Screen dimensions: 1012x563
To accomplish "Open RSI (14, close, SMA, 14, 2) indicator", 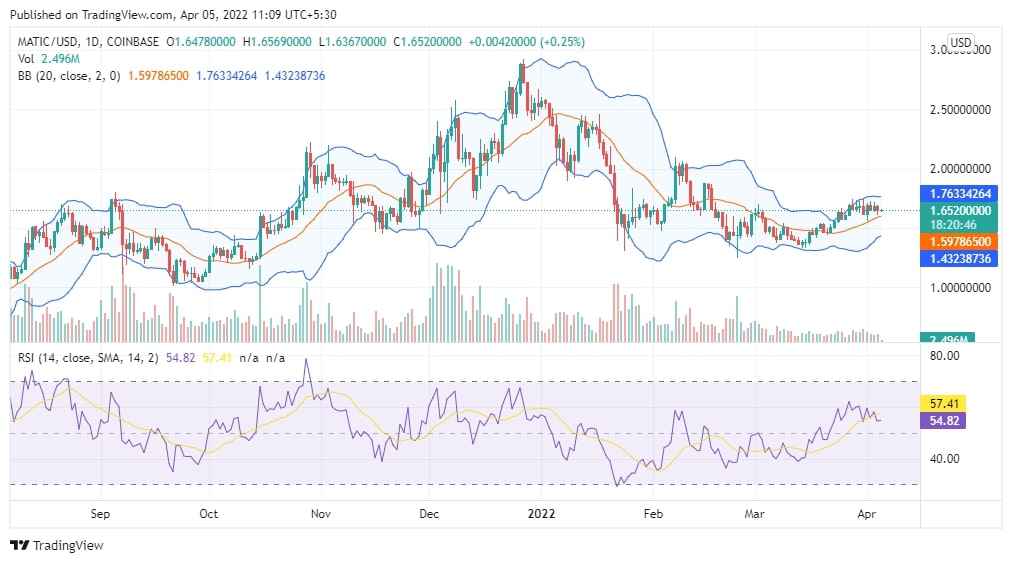I will 88,358.
